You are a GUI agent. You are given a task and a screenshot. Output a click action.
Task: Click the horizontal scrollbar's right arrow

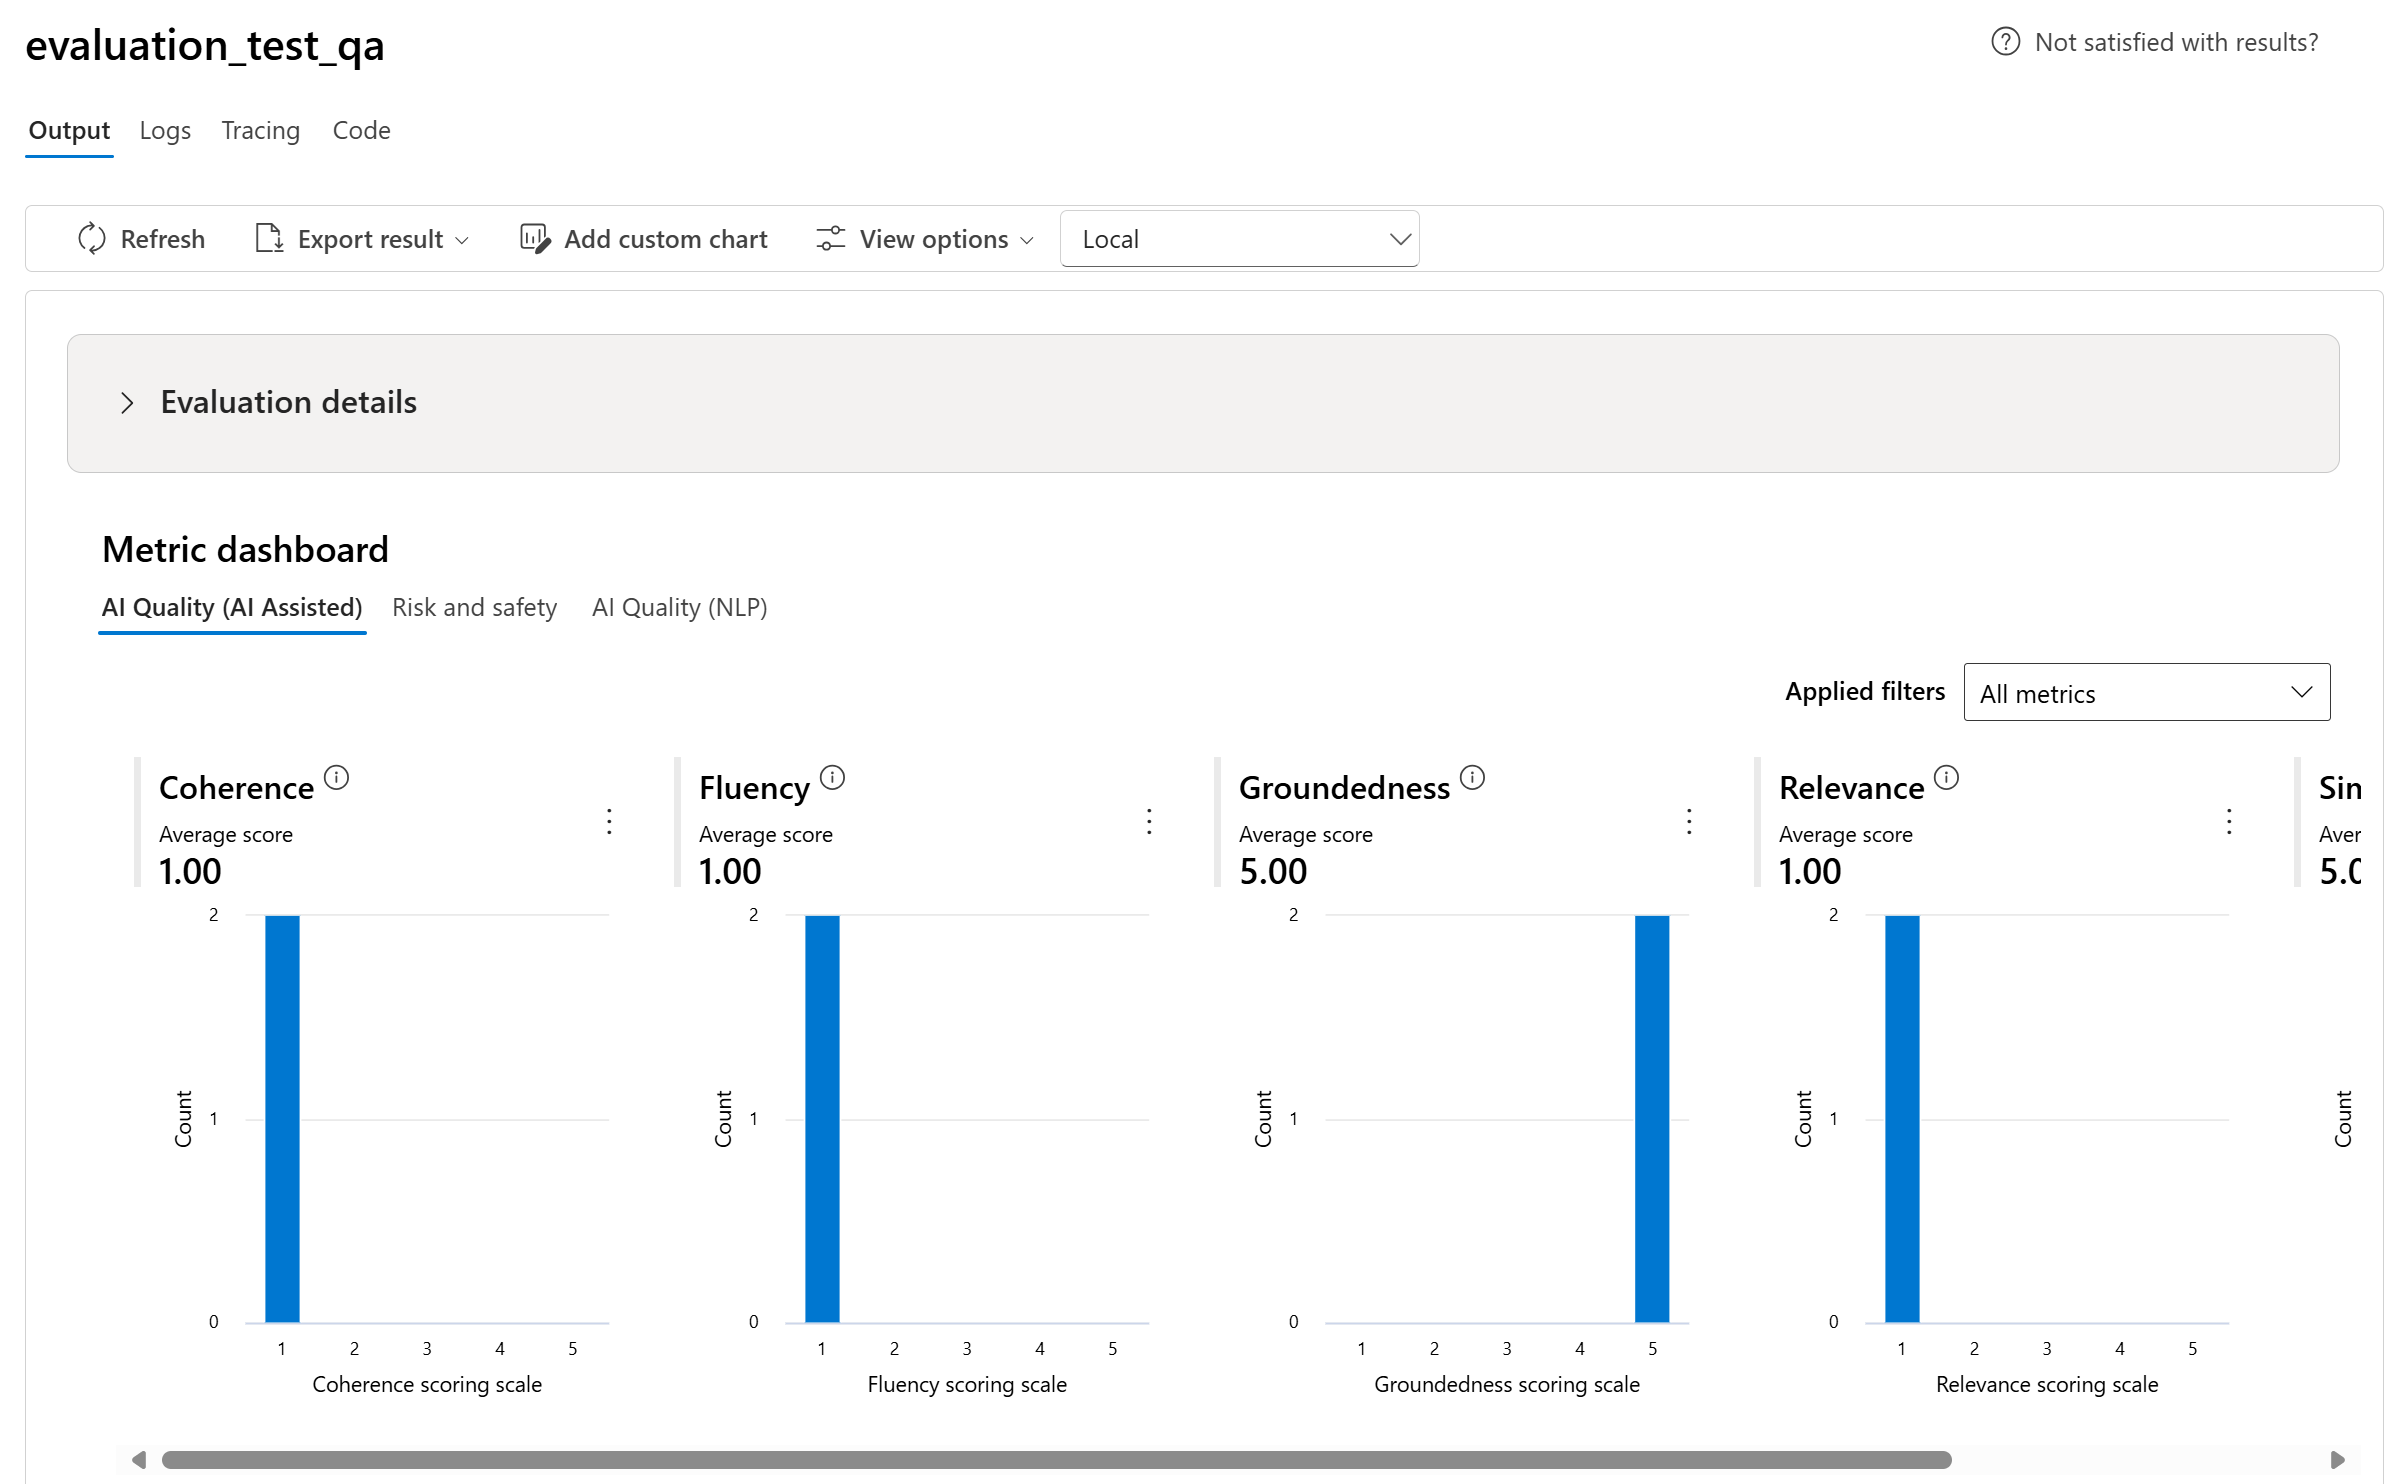point(2337,1460)
